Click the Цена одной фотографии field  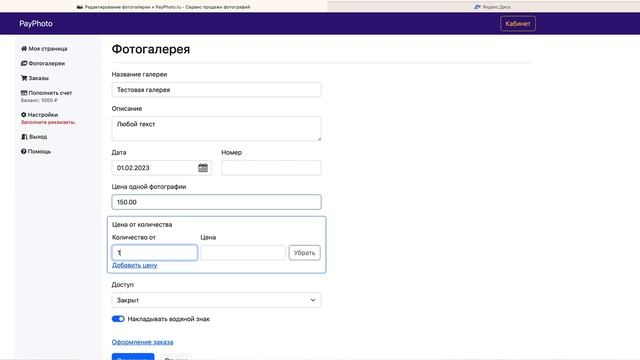pos(216,202)
